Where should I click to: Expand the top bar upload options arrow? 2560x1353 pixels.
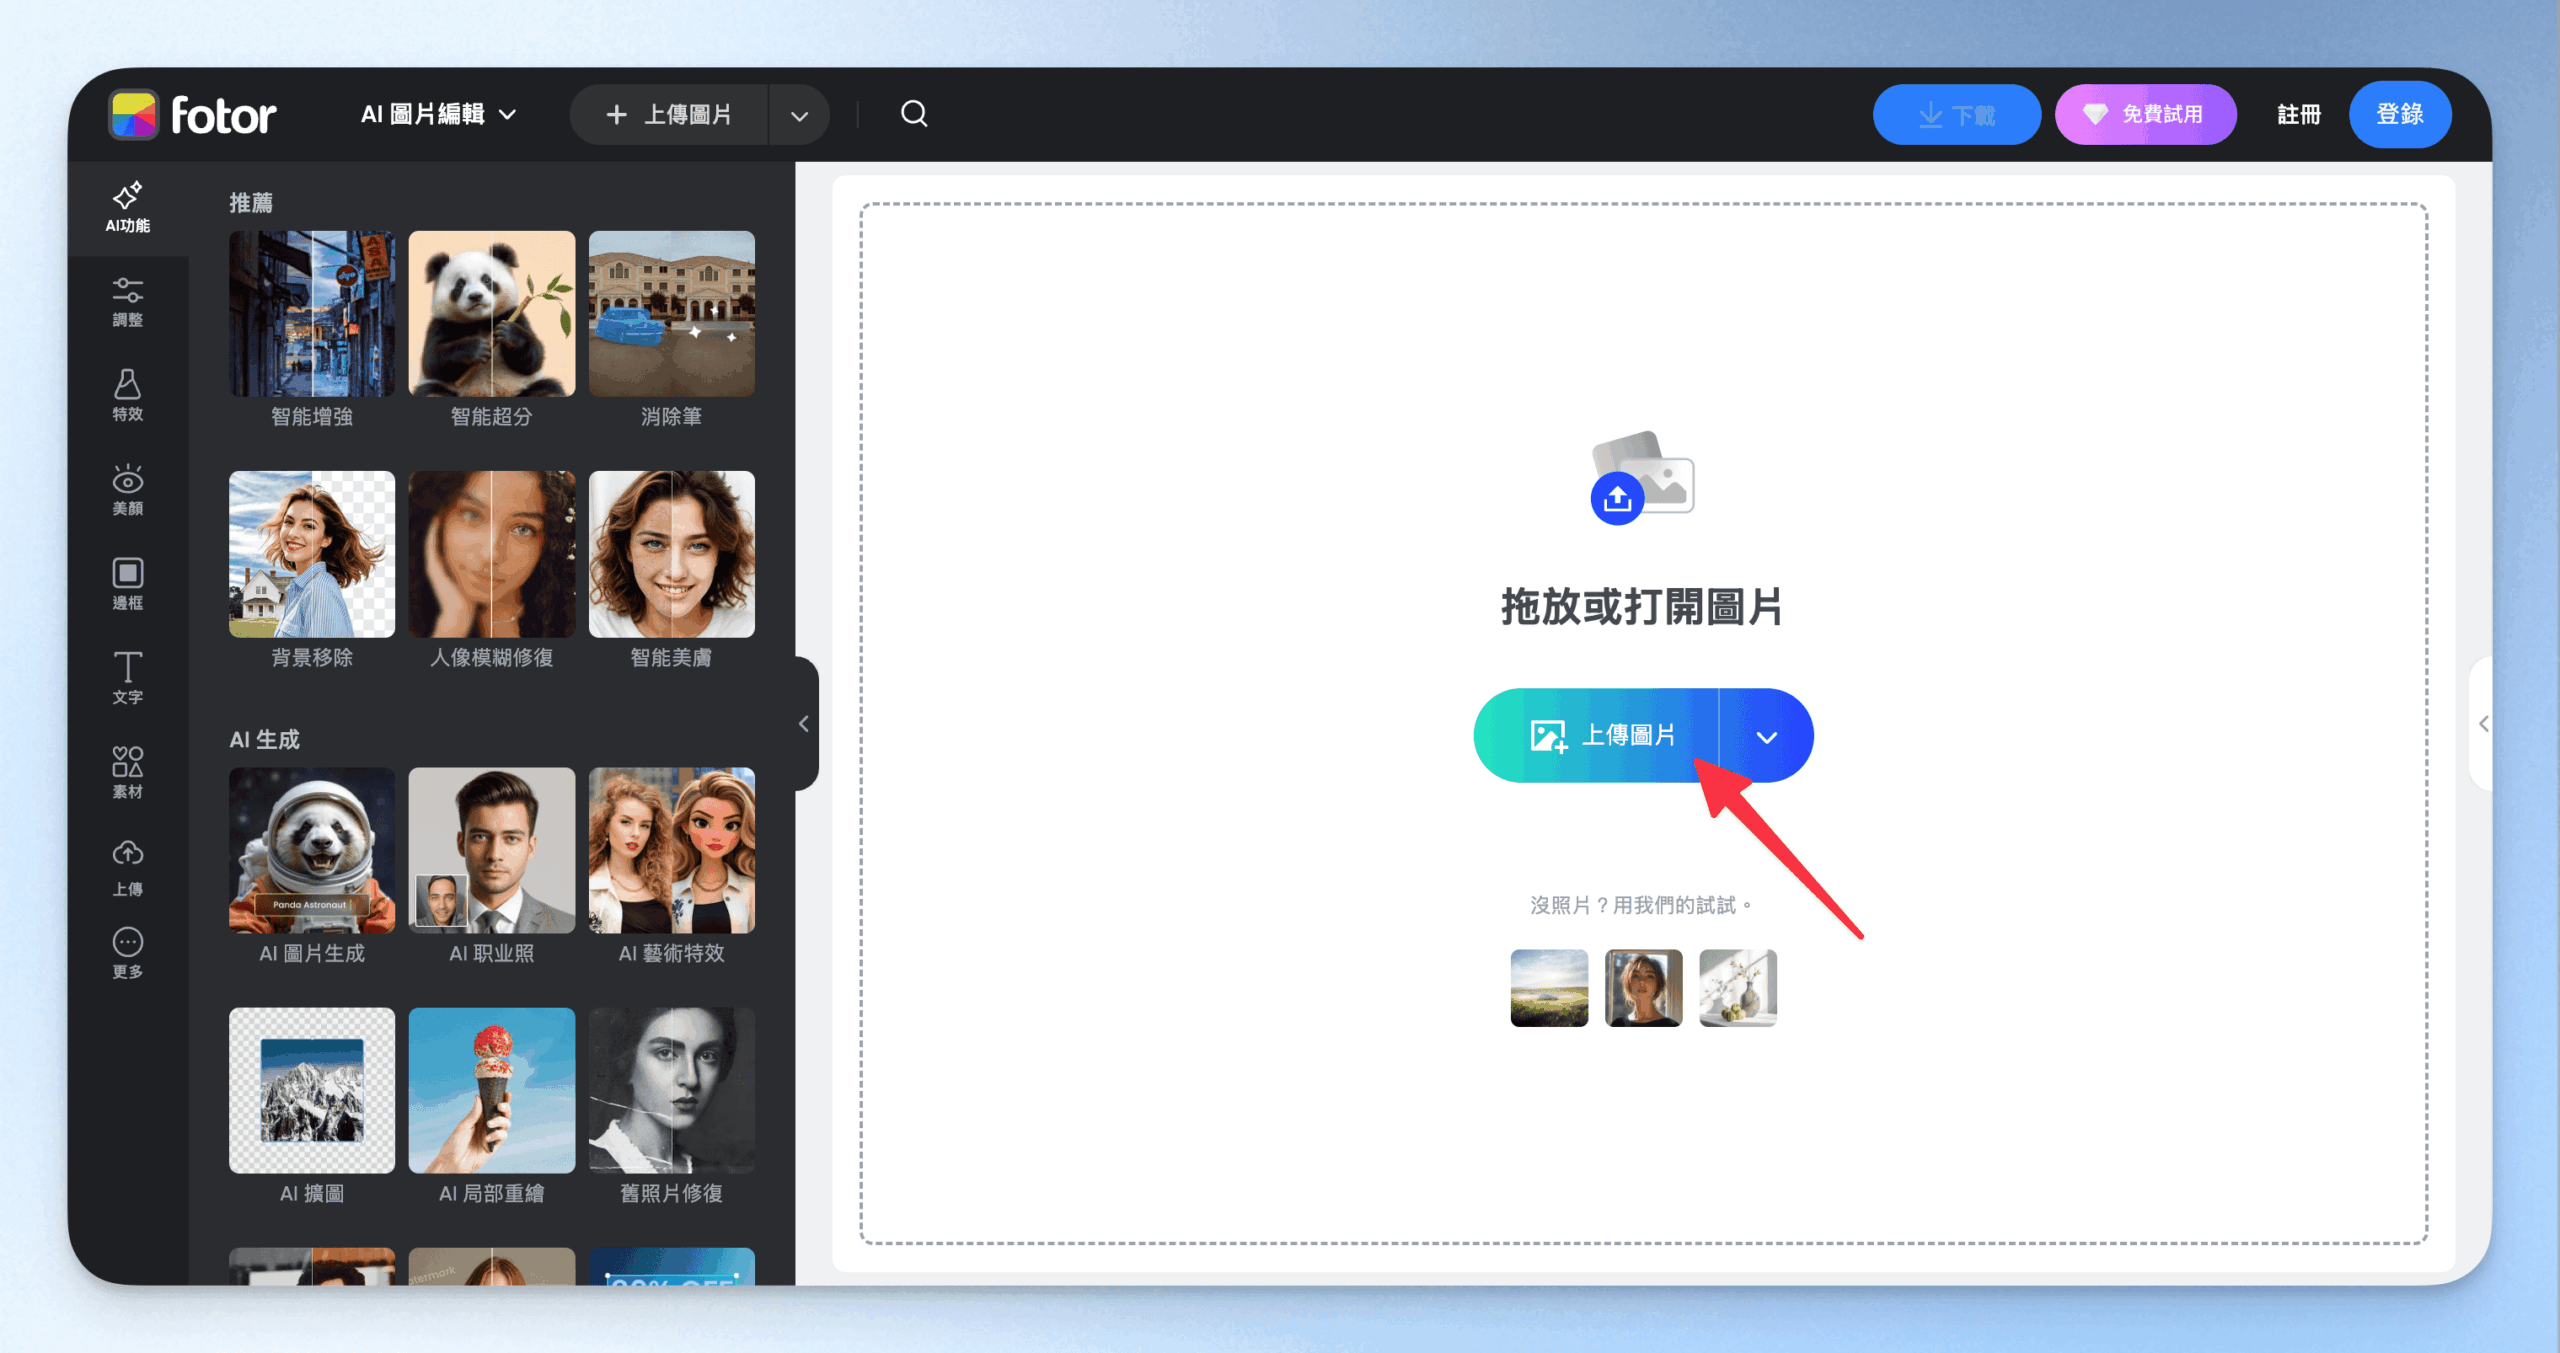[799, 115]
